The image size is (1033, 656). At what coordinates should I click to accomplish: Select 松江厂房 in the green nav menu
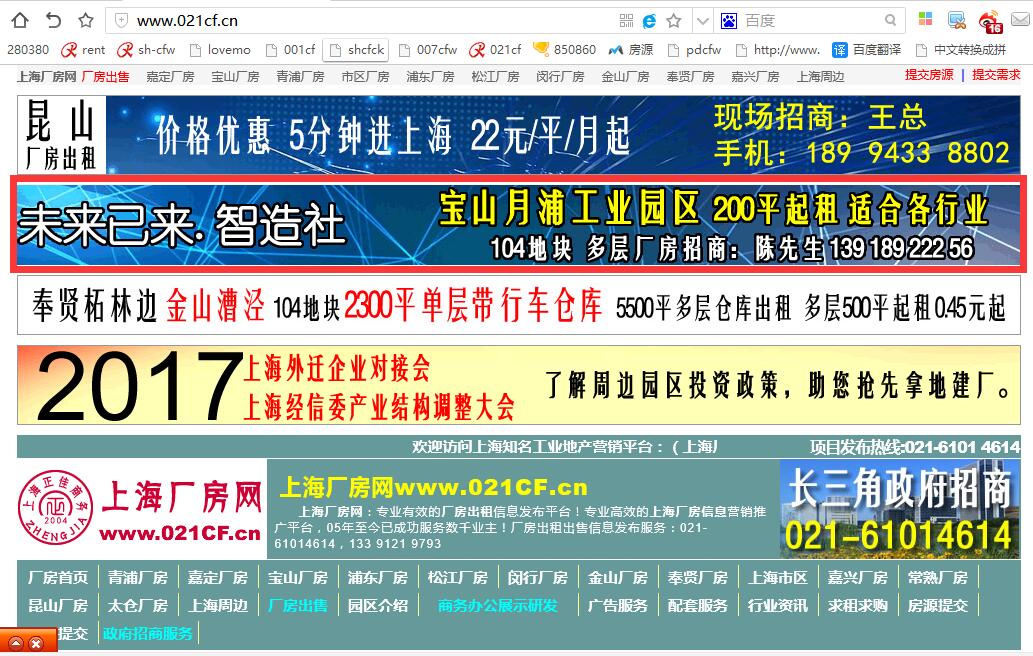458,578
